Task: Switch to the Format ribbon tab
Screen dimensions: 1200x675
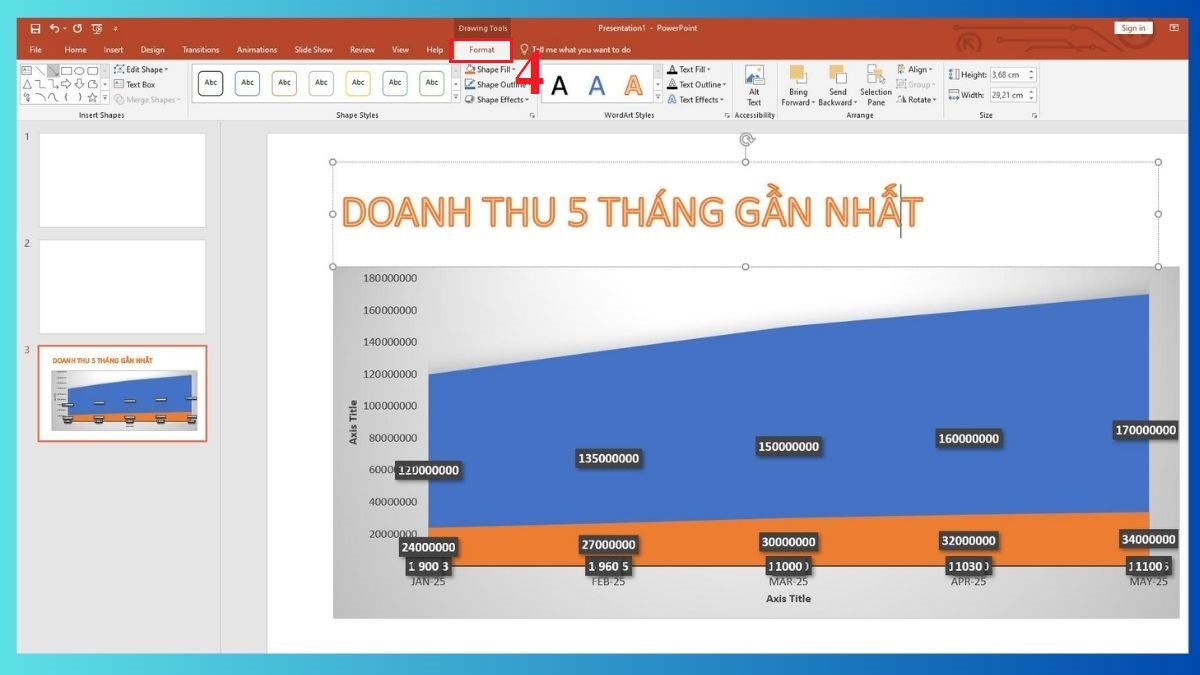Action: click(482, 48)
